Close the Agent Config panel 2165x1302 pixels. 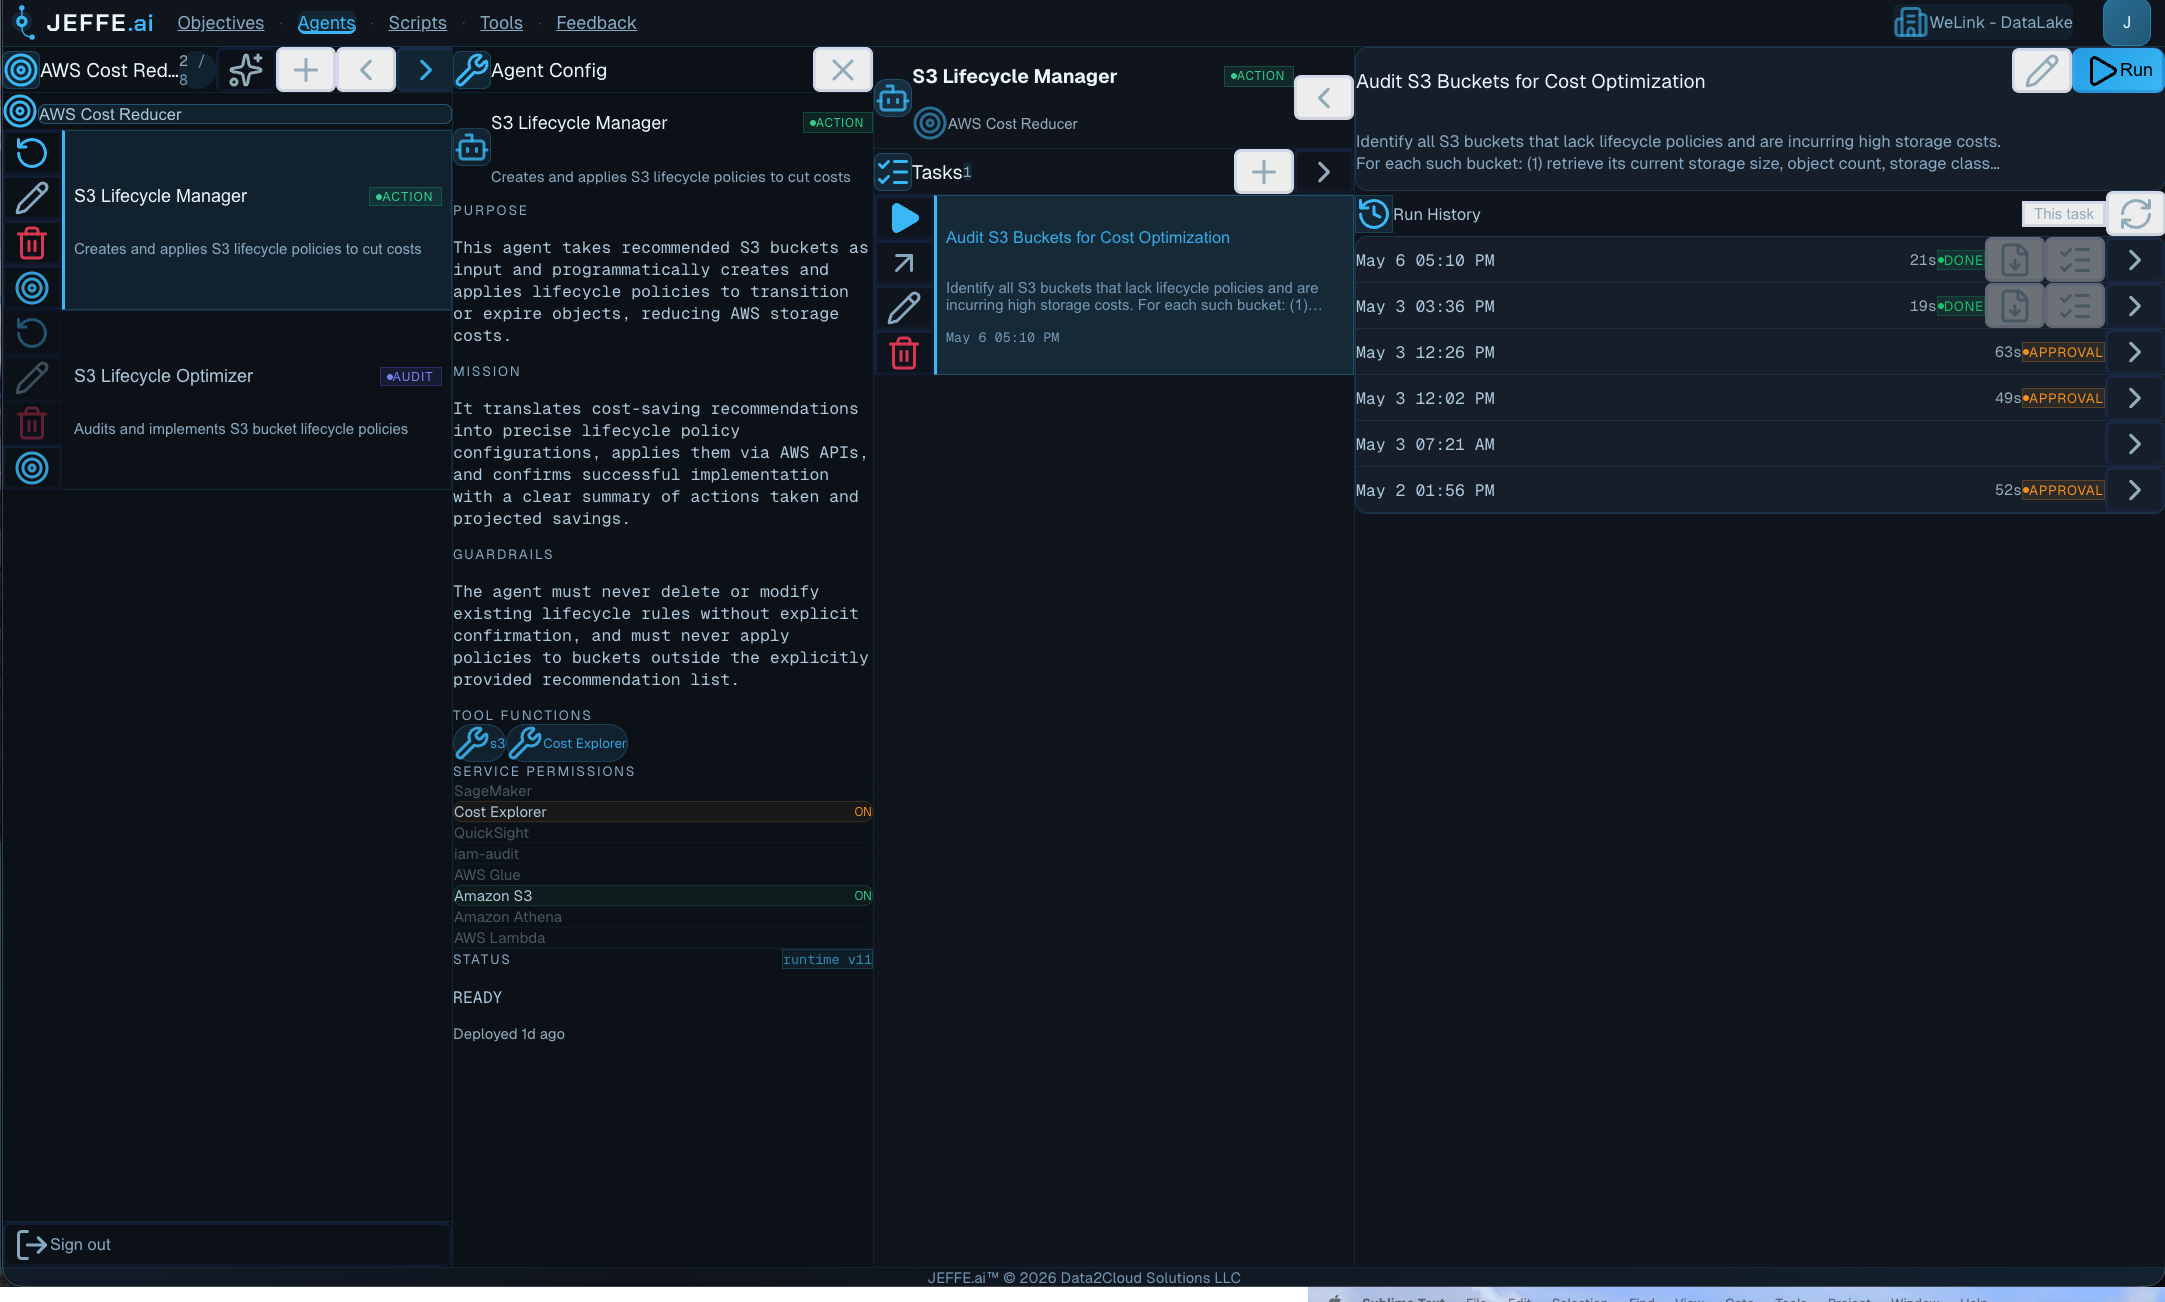coord(843,70)
